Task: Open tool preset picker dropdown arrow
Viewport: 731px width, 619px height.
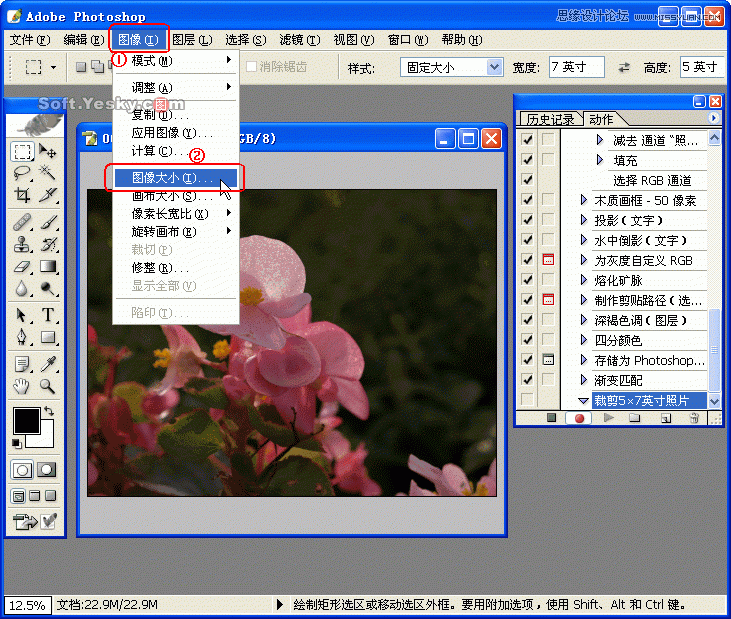Action: (x=54, y=67)
